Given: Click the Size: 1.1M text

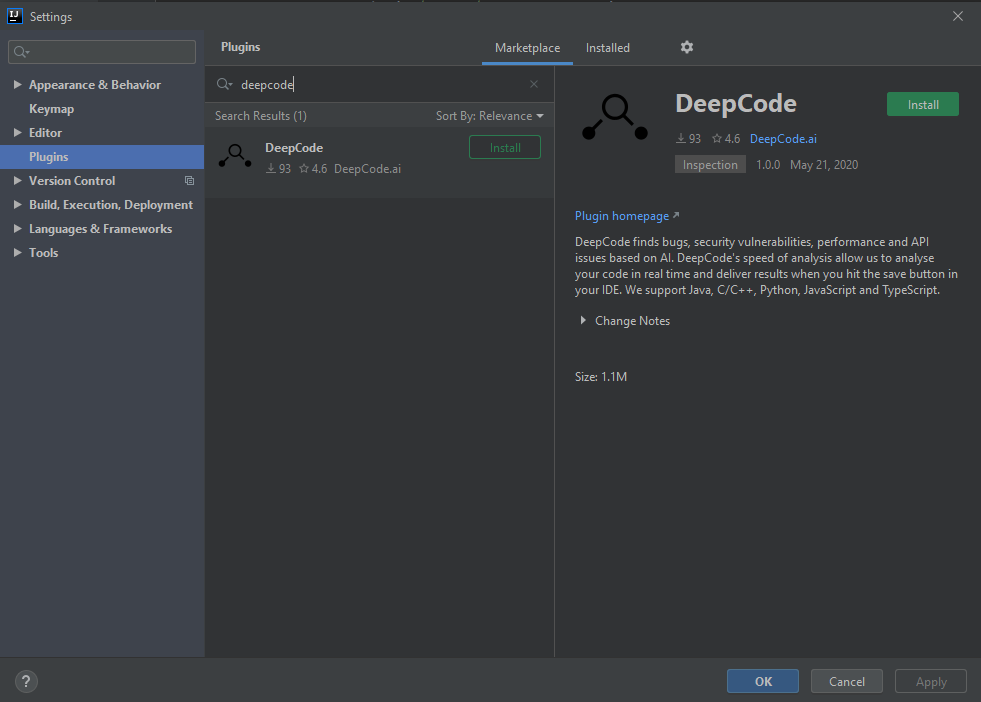Looking at the screenshot, I should pyautogui.click(x=601, y=377).
